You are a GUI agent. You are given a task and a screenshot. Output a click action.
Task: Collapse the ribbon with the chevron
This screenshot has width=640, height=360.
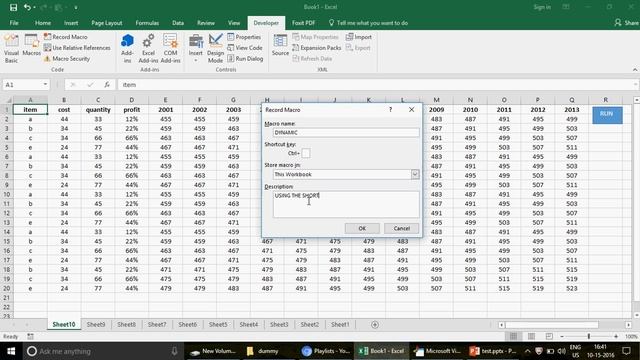coord(635,69)
